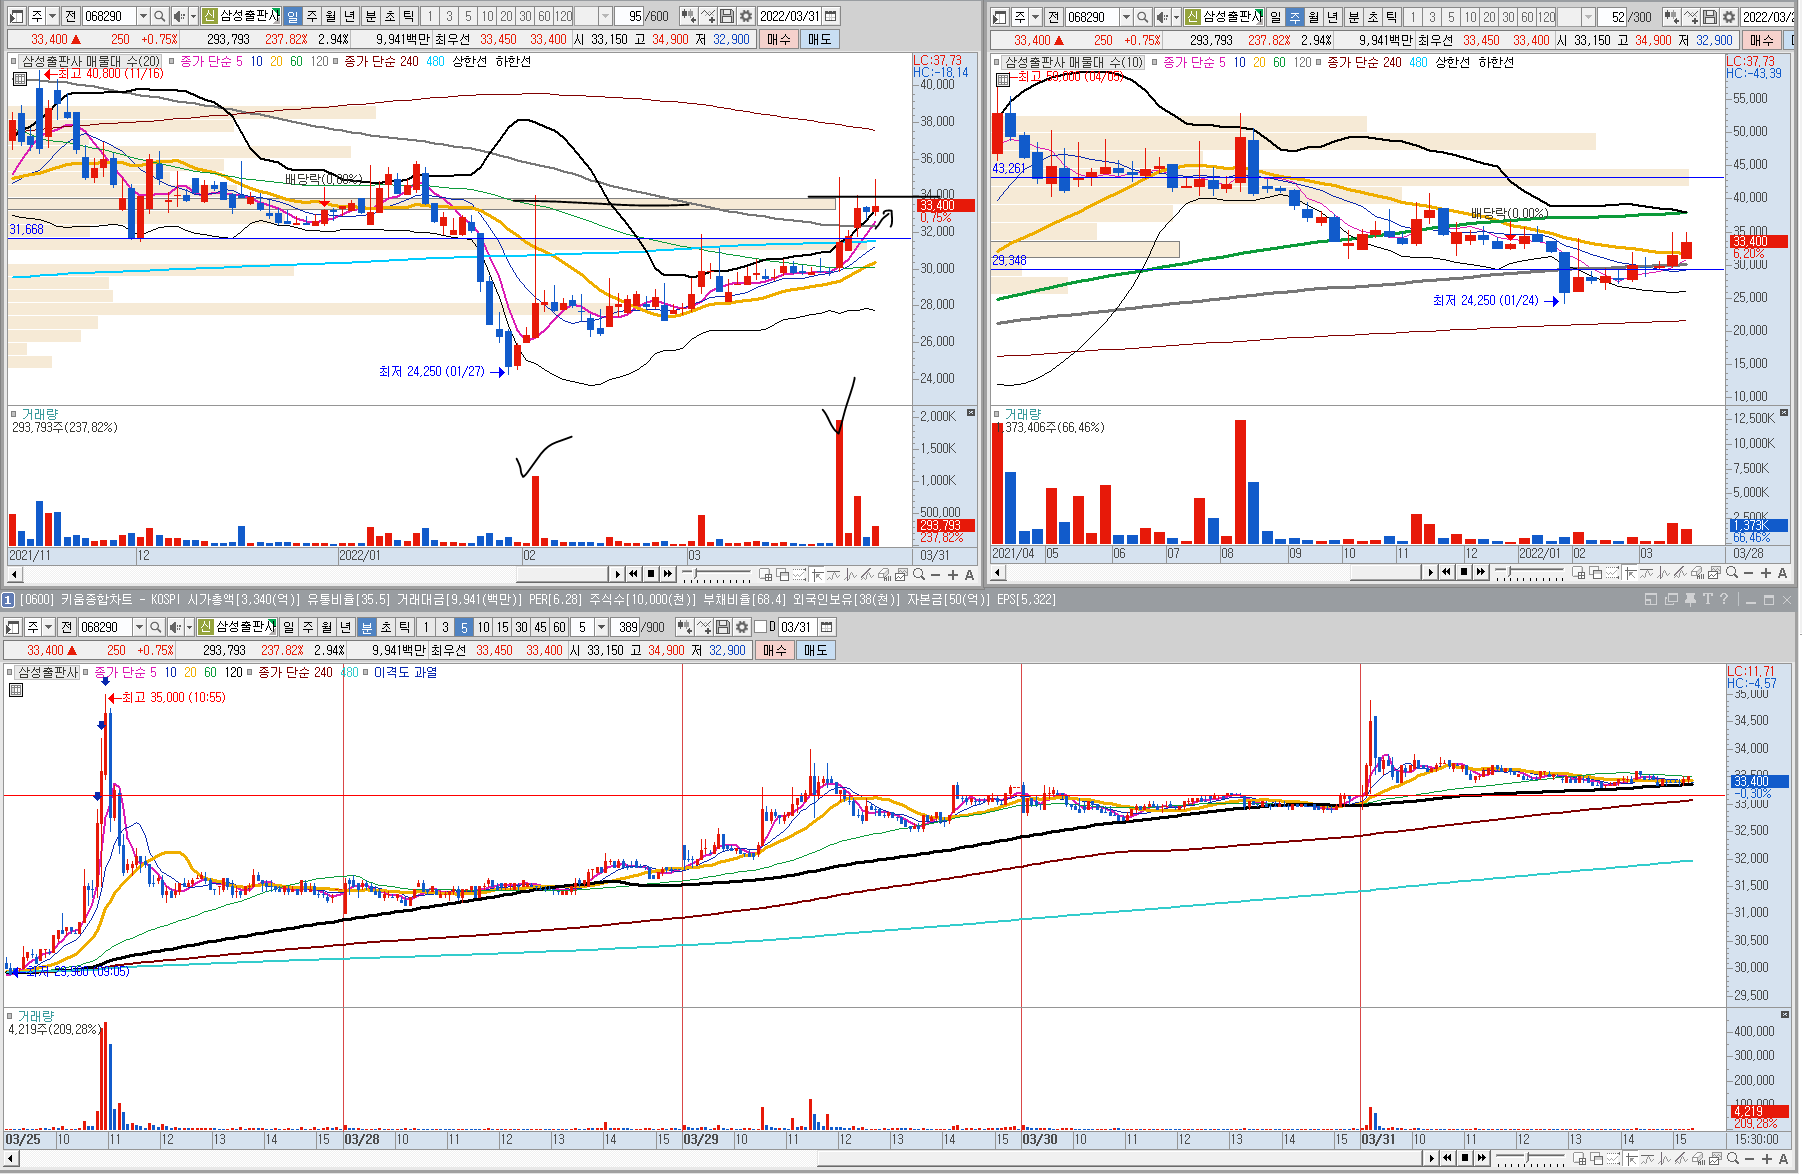Select minute (분) period in bottom chart

tap(366, 627)
